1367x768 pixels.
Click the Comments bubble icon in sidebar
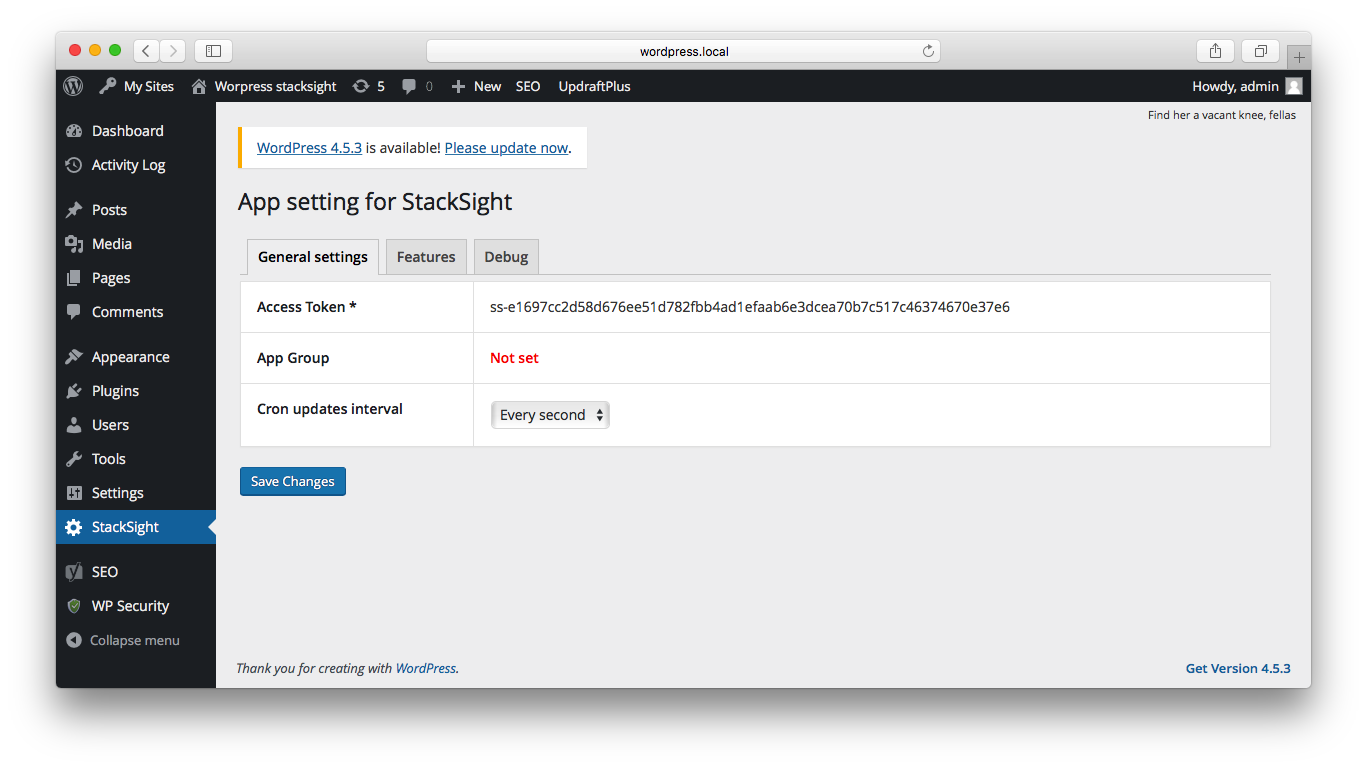point(74,312)
